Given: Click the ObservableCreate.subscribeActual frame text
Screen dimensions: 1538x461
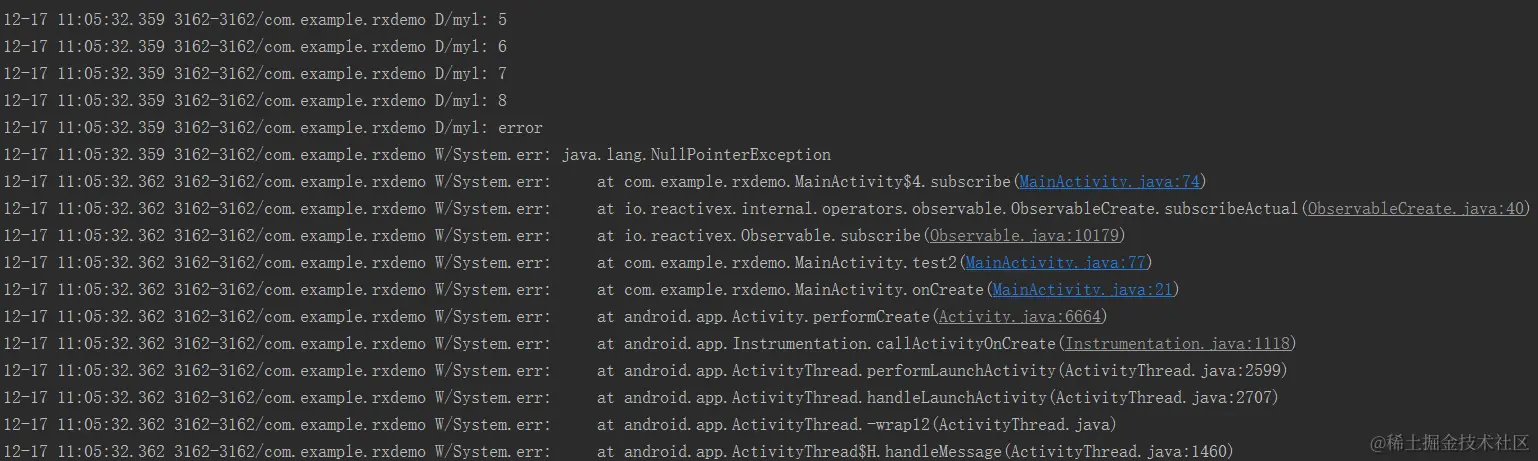Looking at the screenshot, I should [x=962, y=209].
